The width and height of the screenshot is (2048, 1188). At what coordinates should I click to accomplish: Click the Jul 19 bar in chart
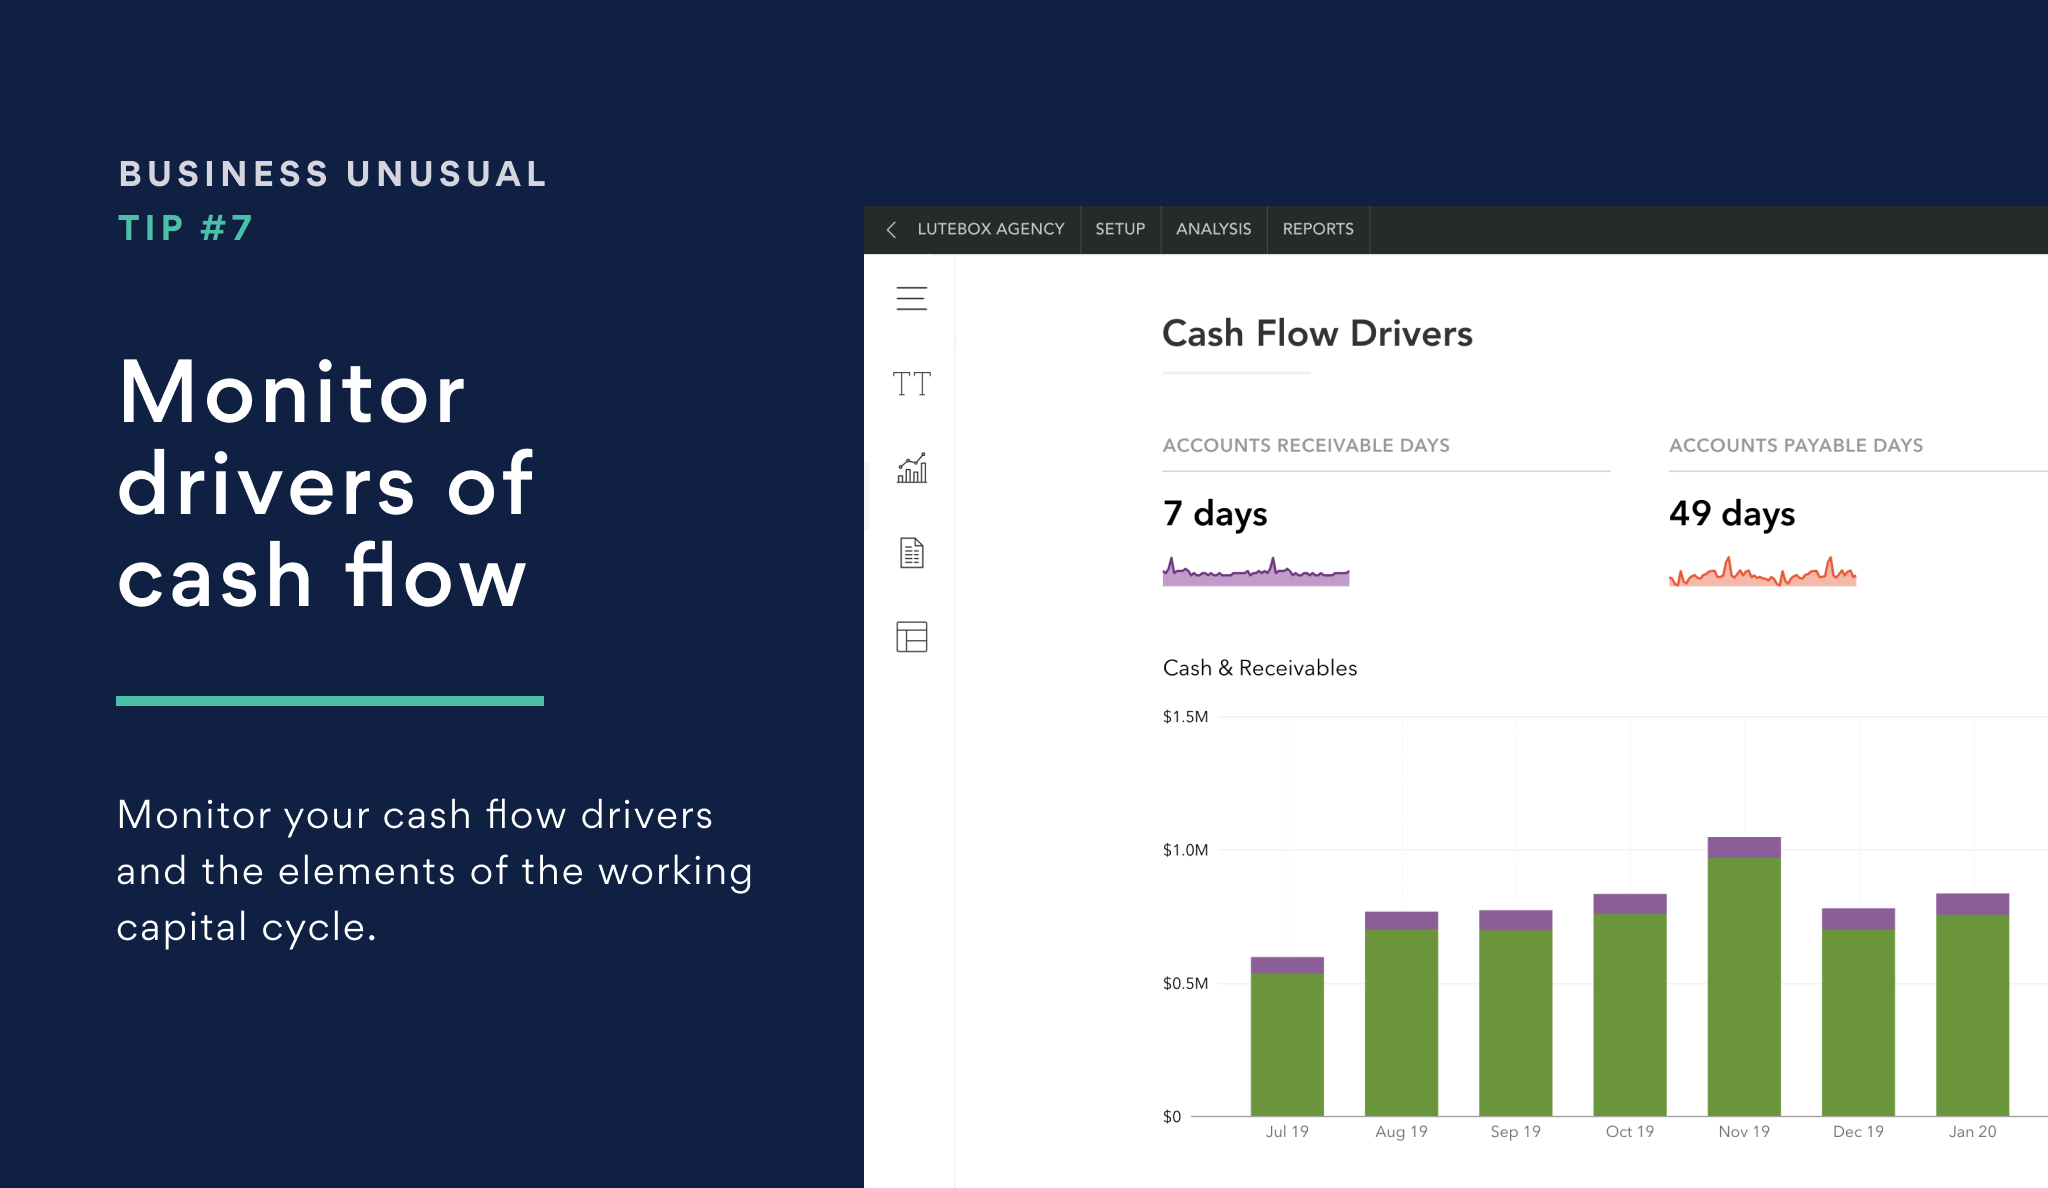coord(1287,1036)
